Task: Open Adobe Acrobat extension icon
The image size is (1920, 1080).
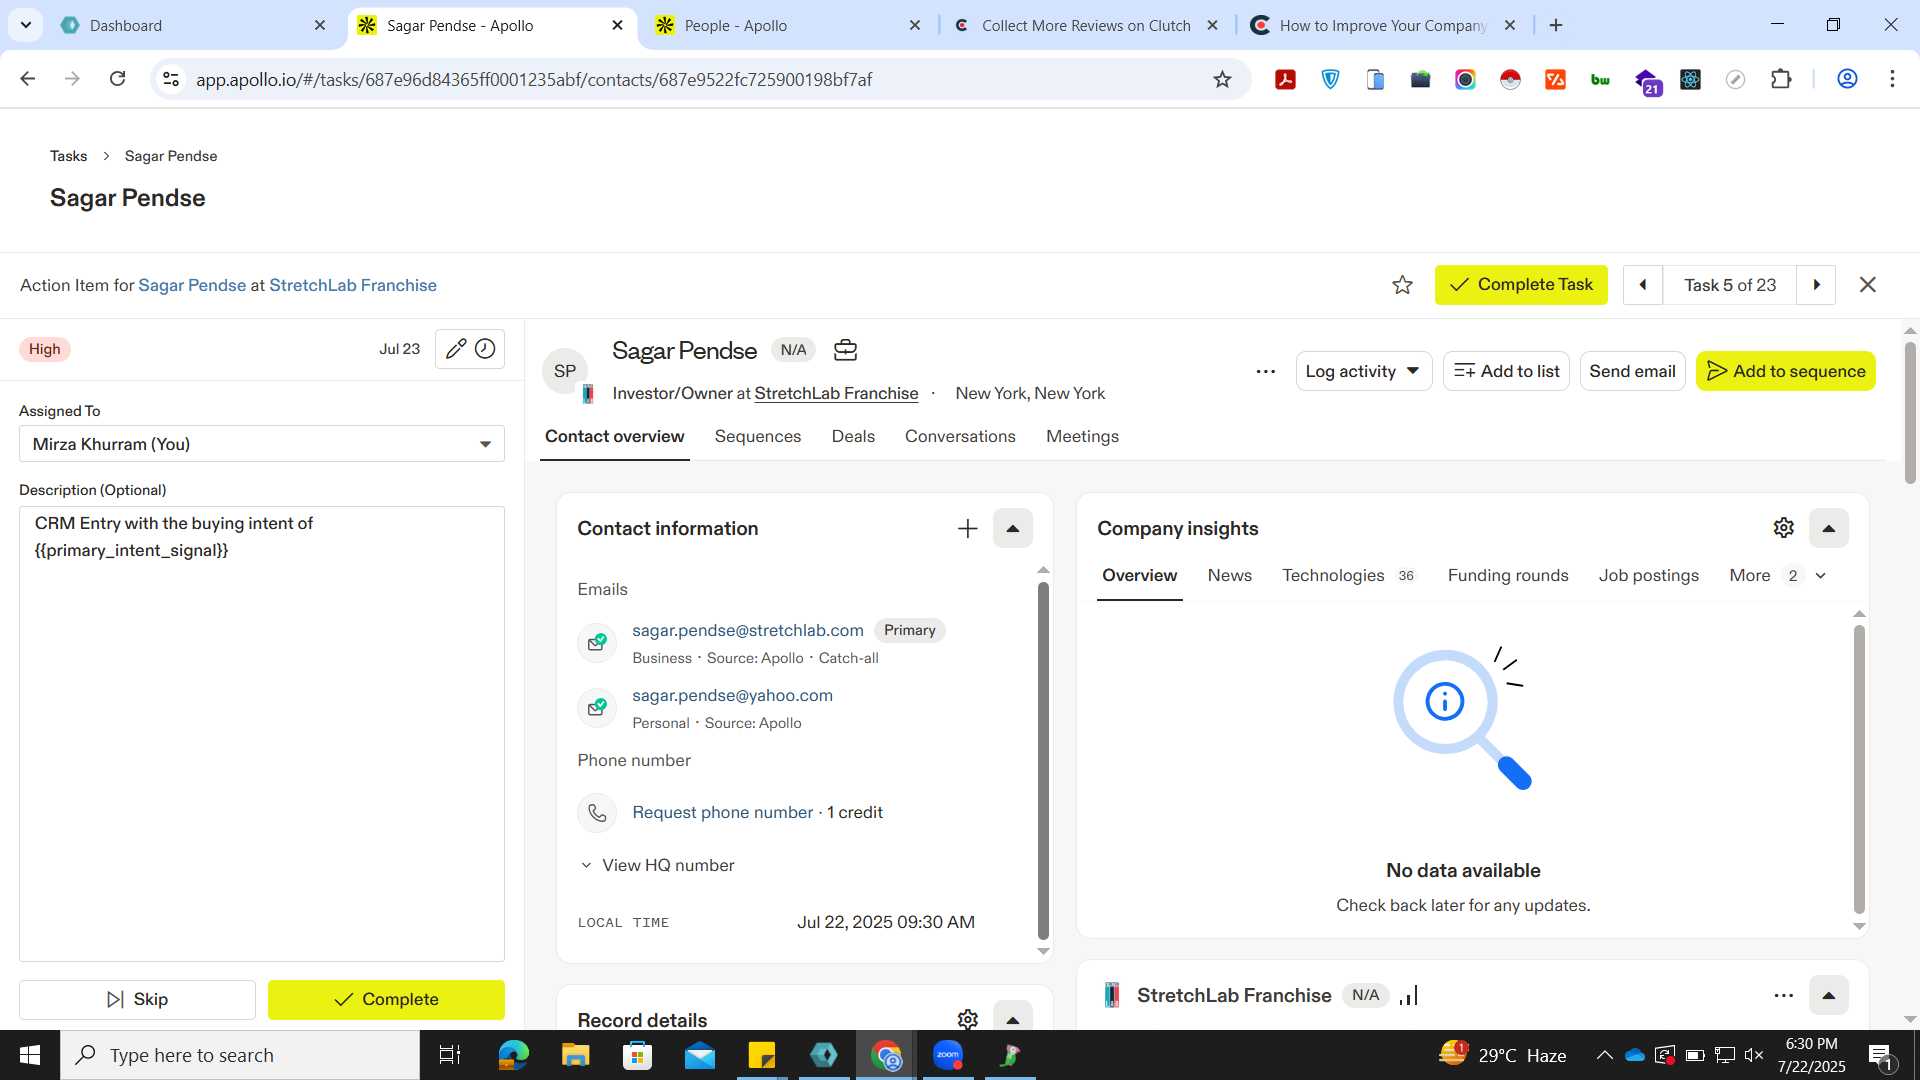Action: [1285, 79]
